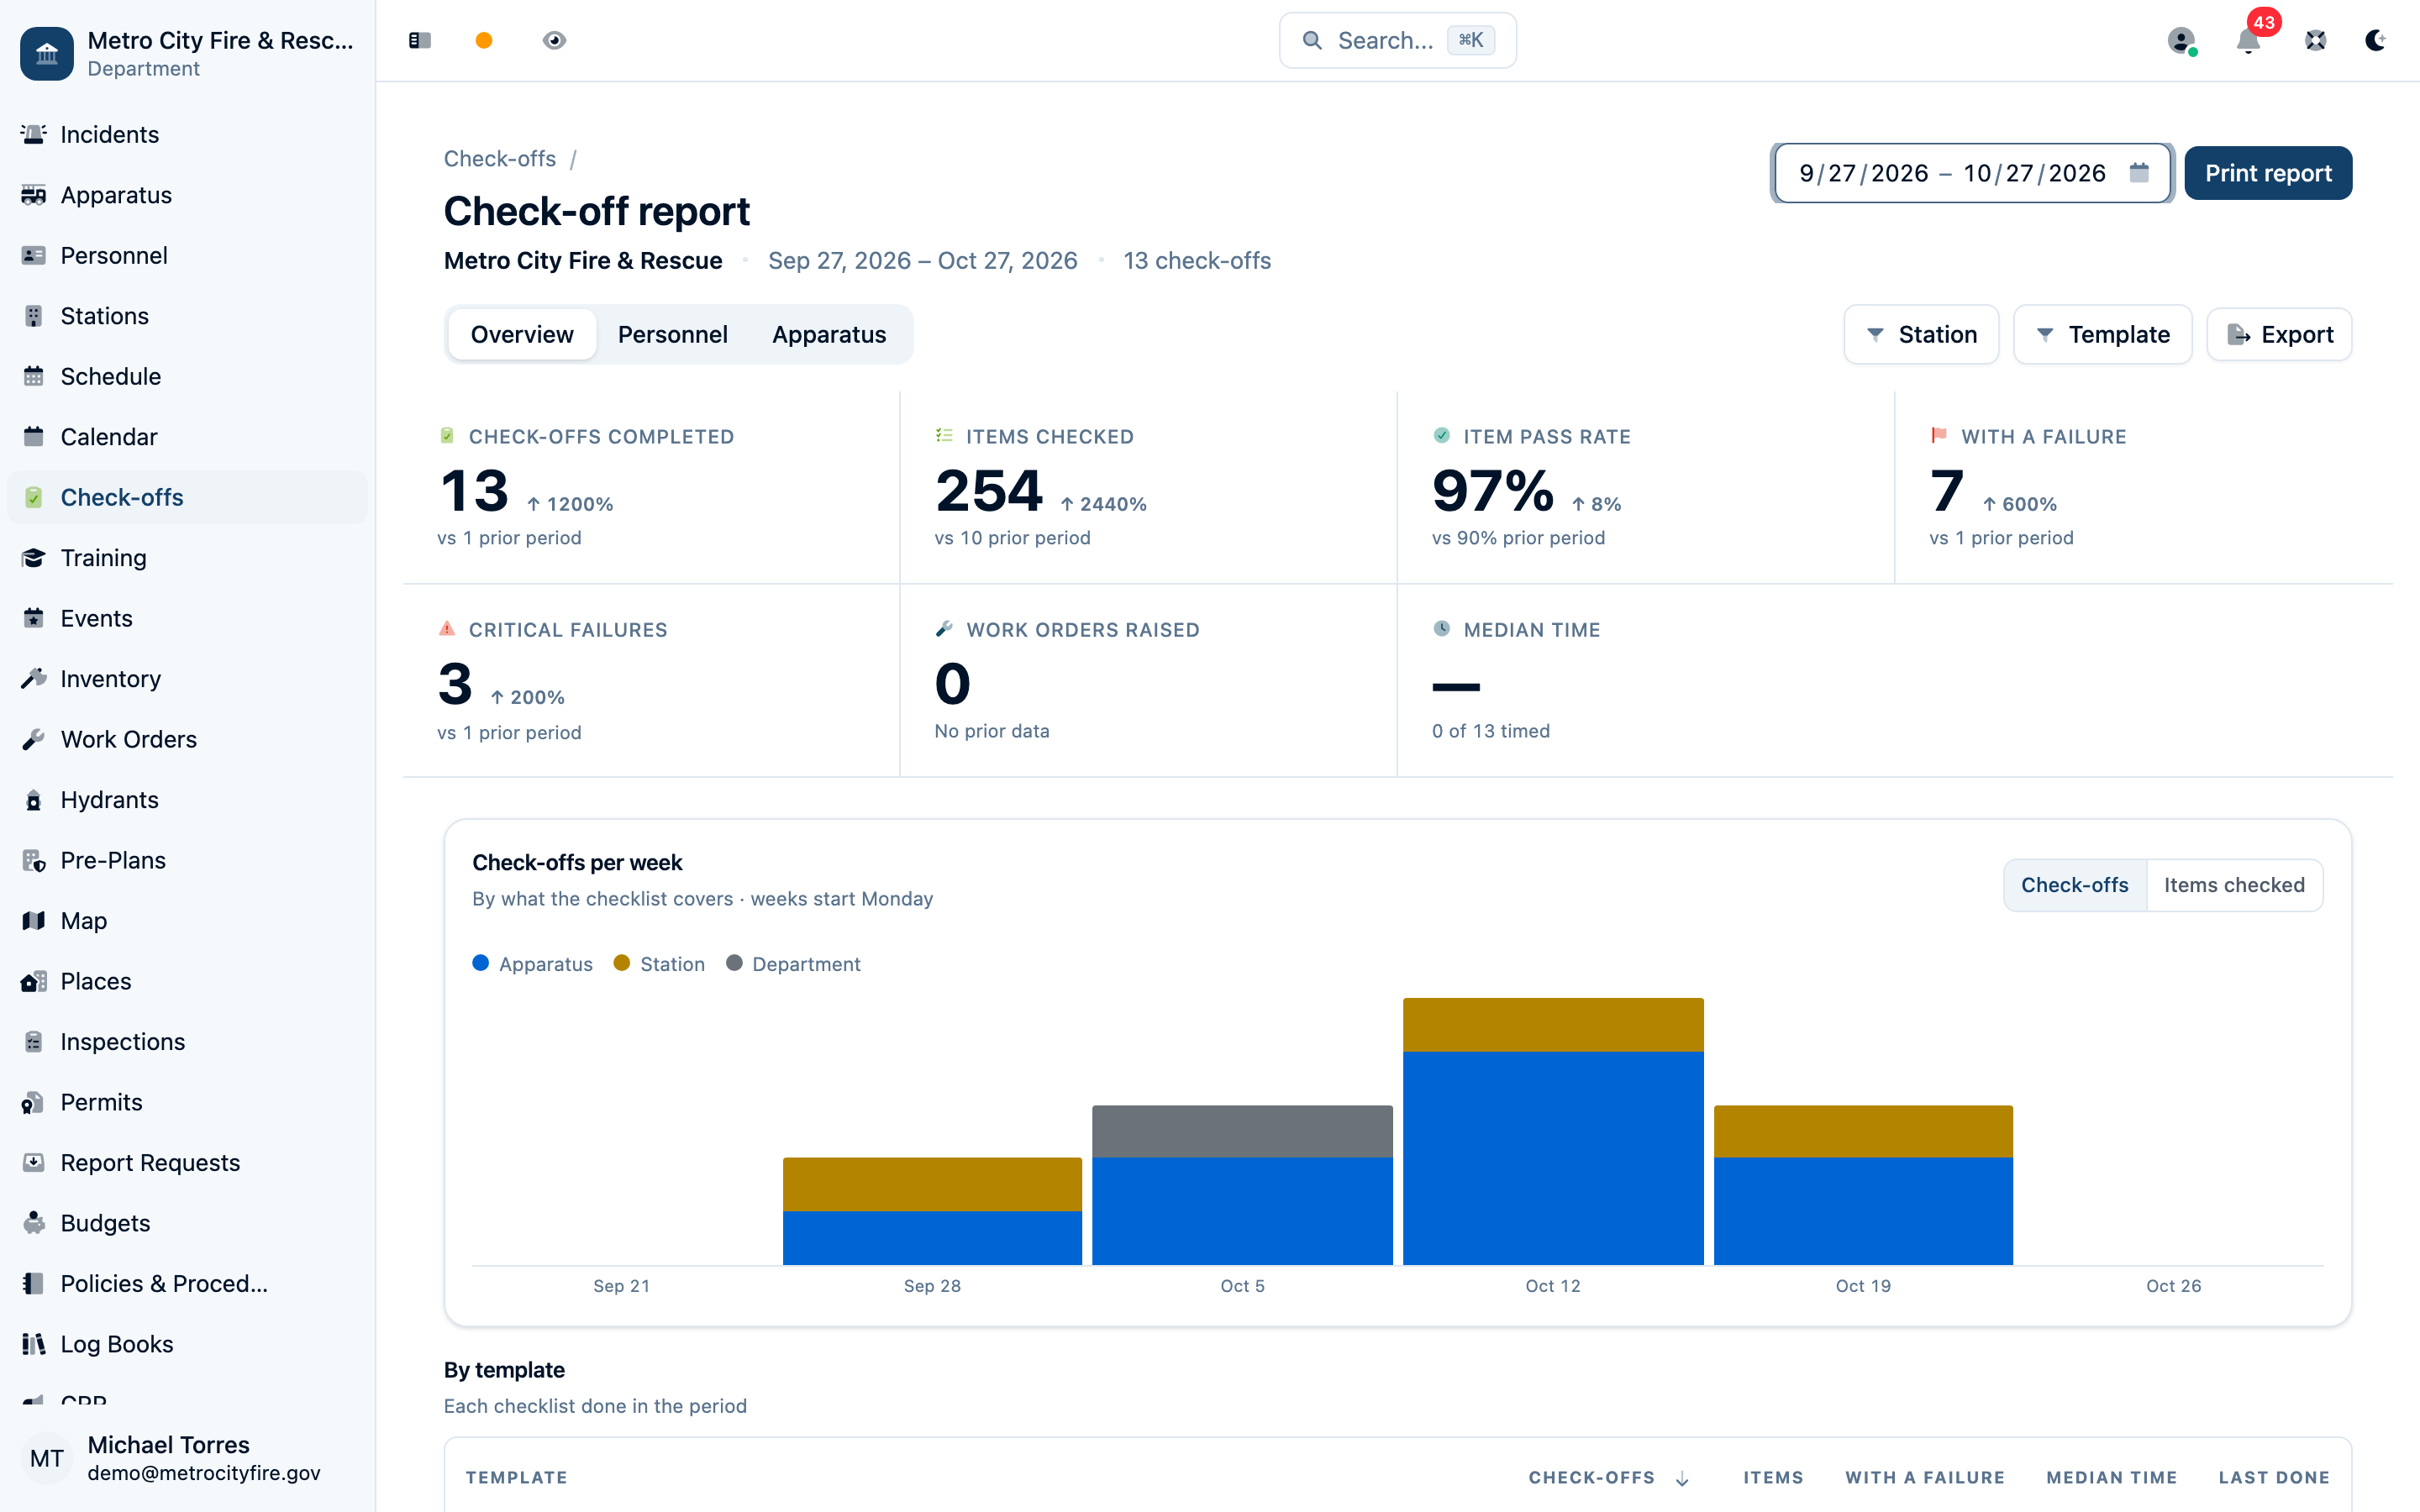Open the Export menu

pyautogui.click(x=2279, y=334)
